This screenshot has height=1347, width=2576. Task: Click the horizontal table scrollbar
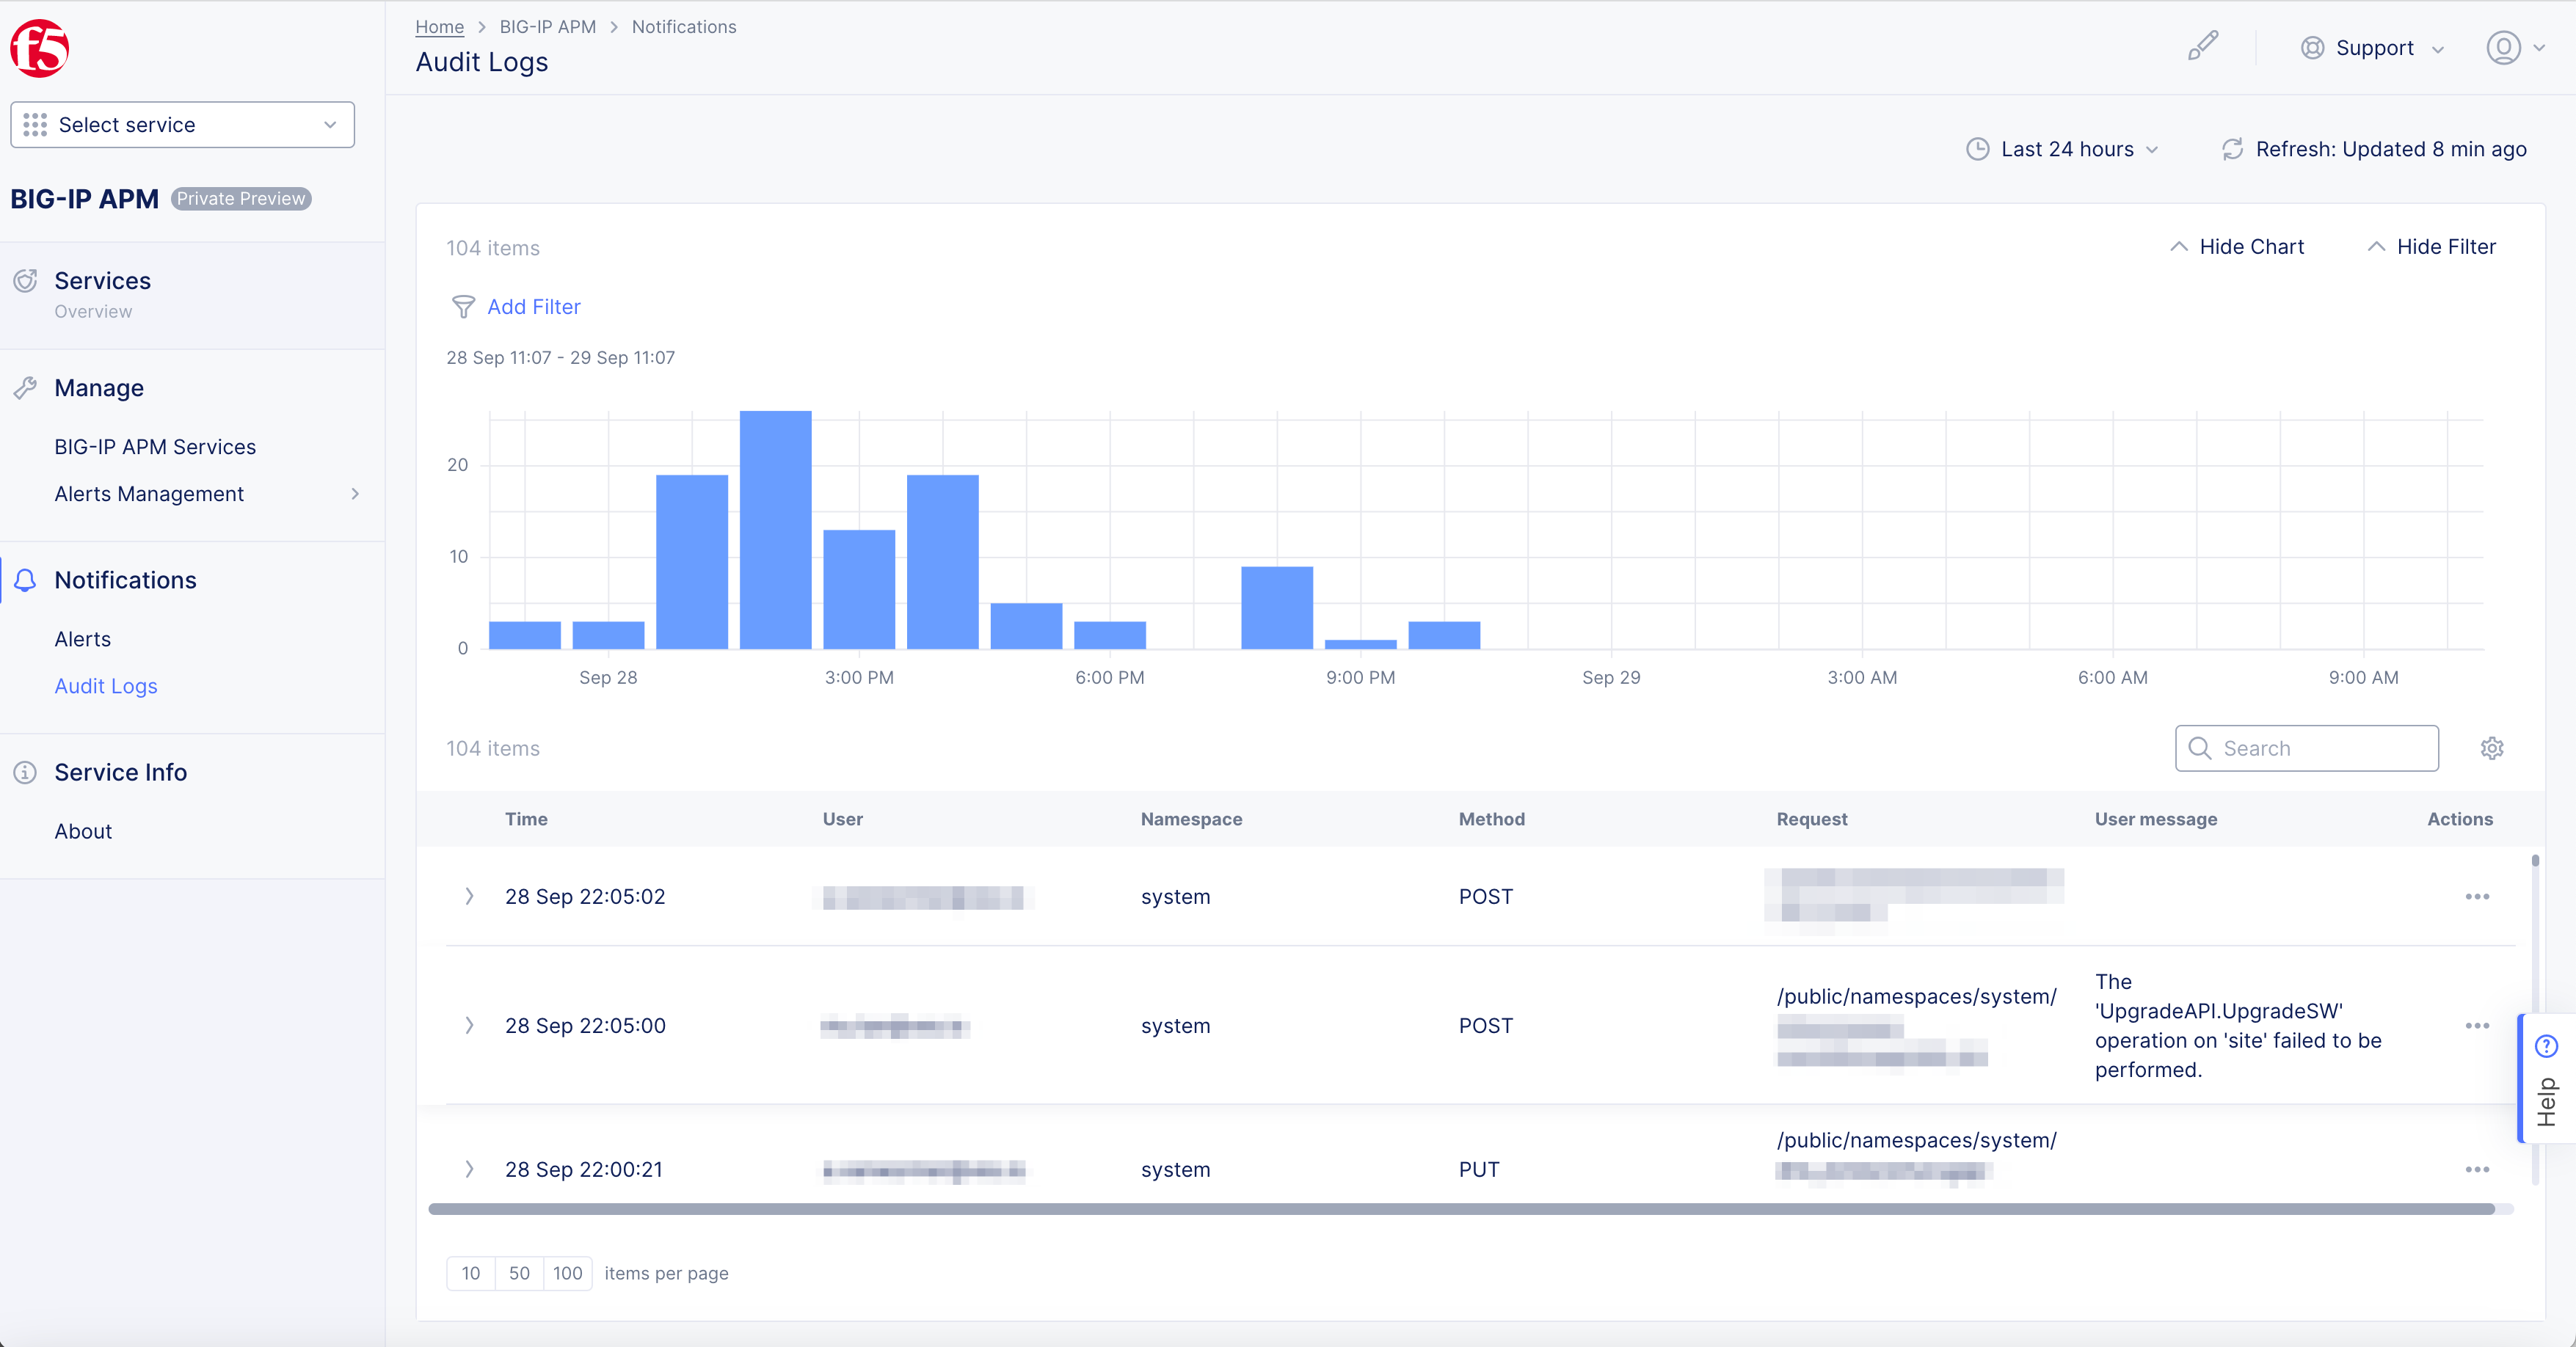(x=1461, y=1209)
